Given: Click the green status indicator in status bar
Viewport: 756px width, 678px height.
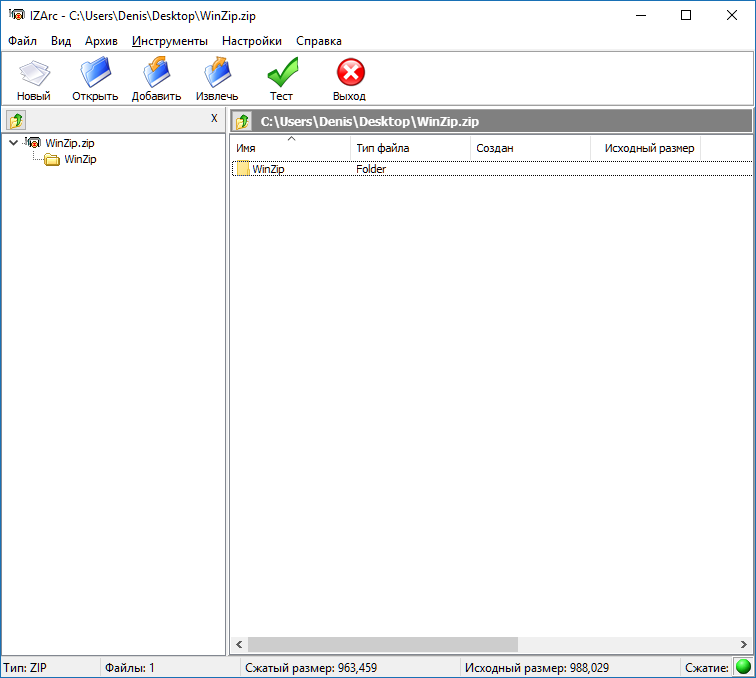Looking at the screenshot, I should [x=743, y=667].
